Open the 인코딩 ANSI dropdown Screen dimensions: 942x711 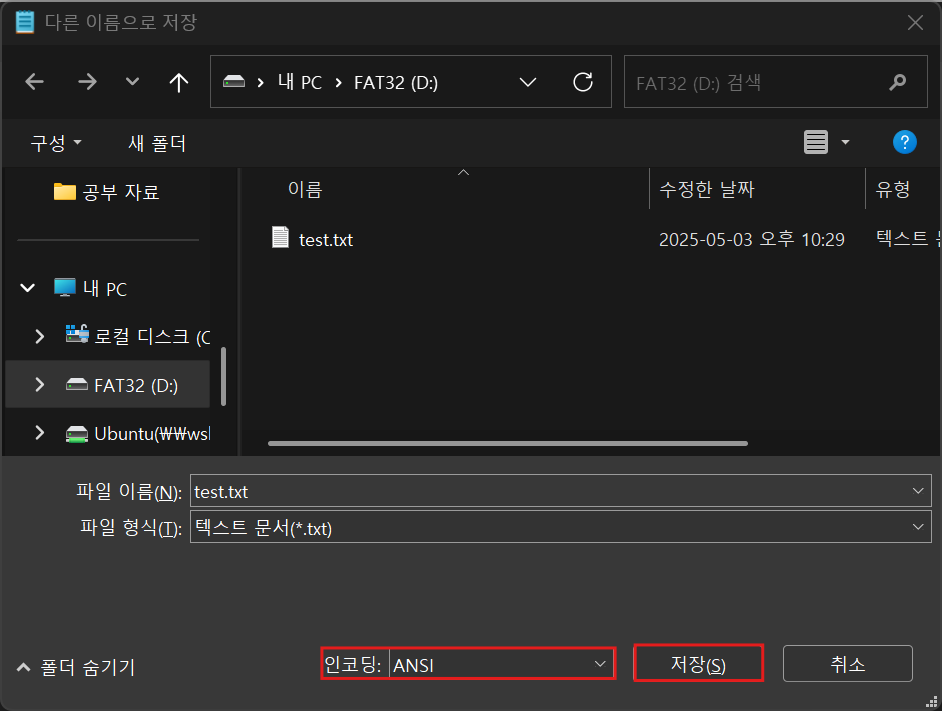click(500, 664)
